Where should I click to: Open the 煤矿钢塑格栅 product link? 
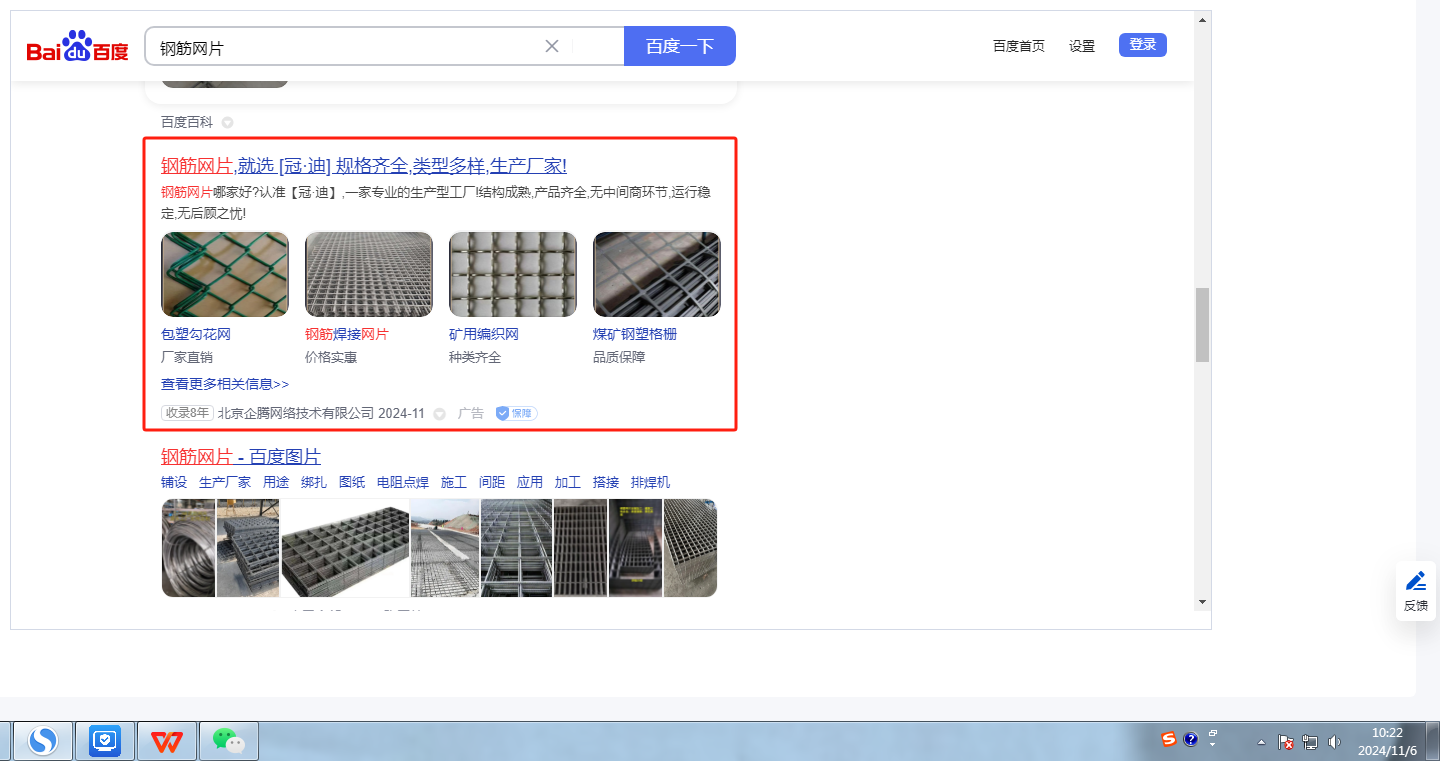pyautogui.click(x=635, y=334)
